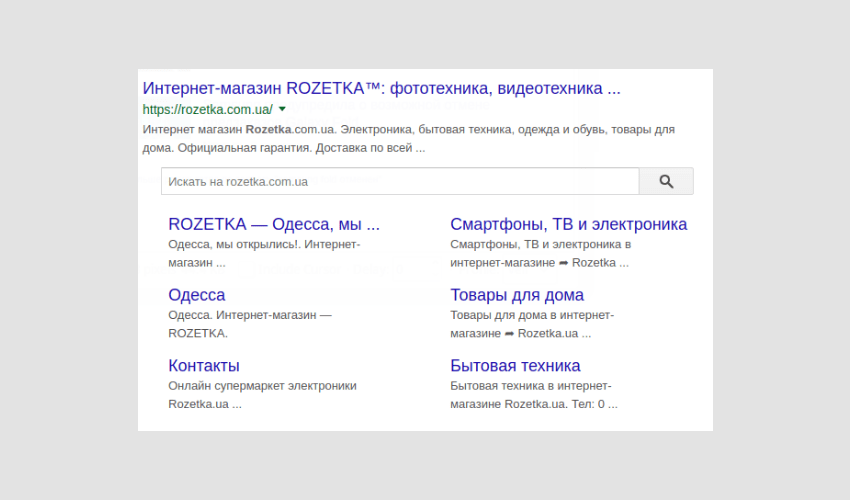Click the description 'Товары для дома в интернет-'

point(532,315)
